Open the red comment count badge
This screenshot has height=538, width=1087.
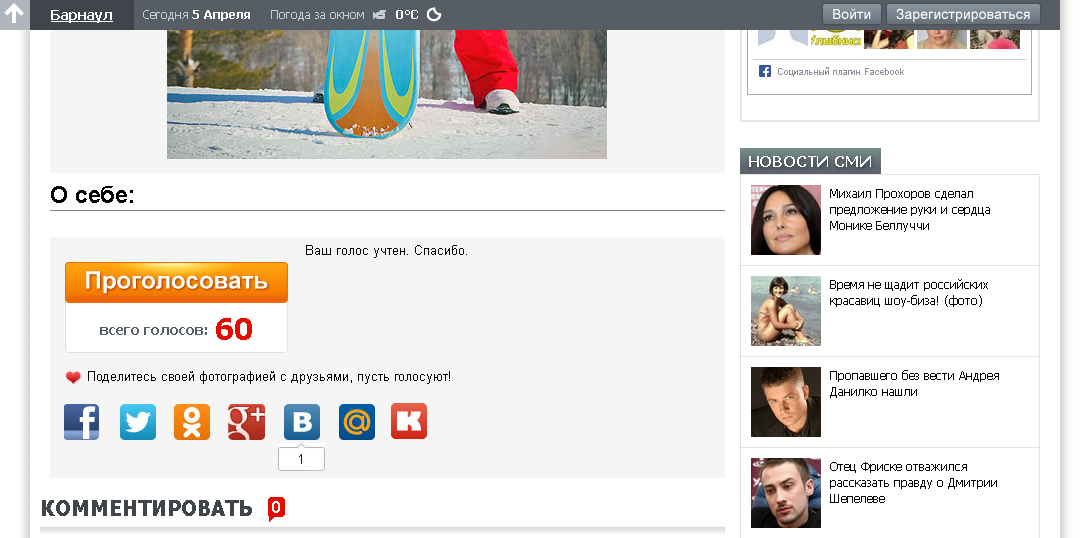[x=276, y=509]
